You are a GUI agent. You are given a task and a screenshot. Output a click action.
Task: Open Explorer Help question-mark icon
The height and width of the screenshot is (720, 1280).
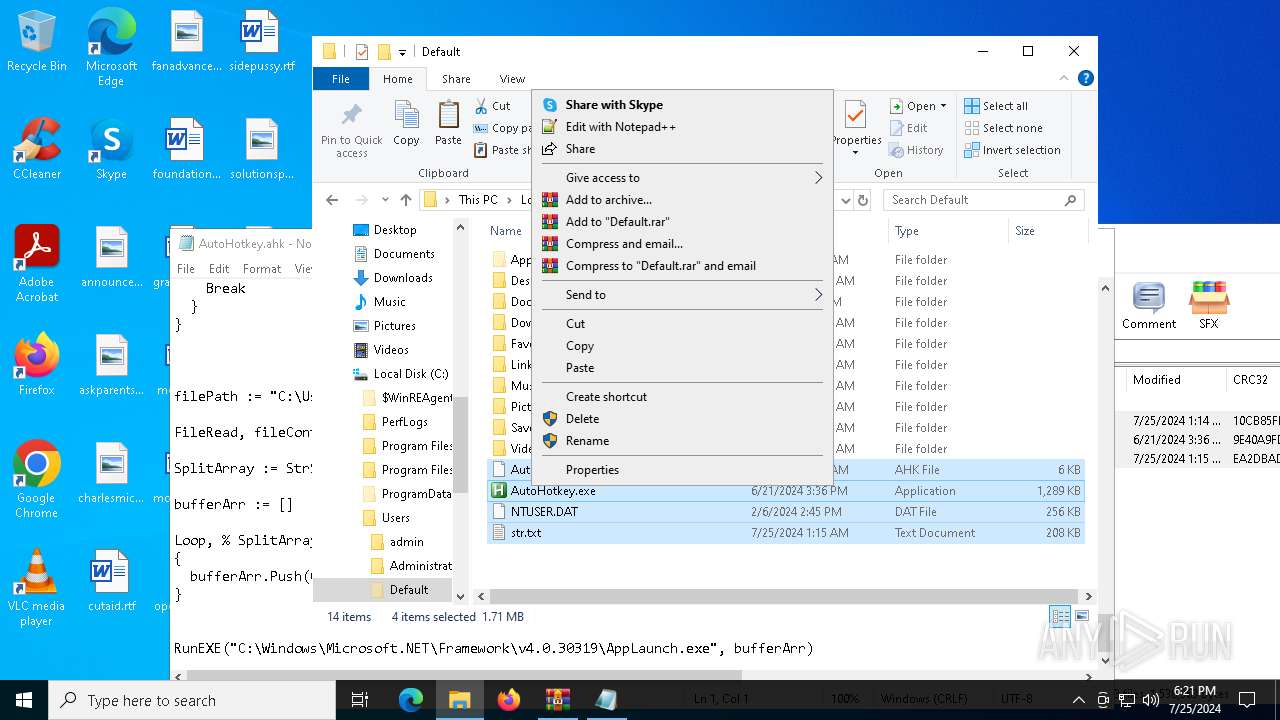(x=1085, y=78)
